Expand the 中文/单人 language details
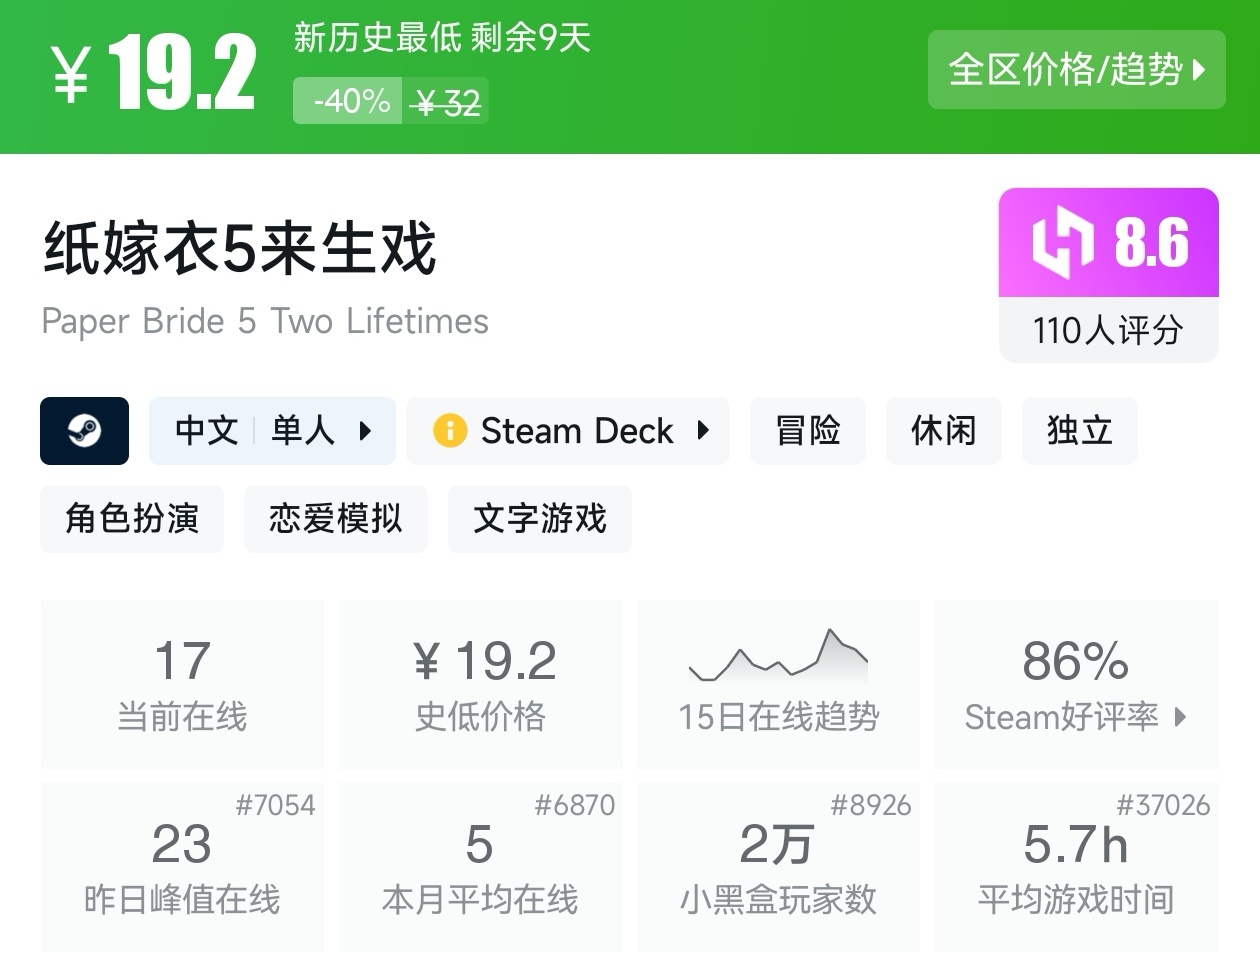The image size is (1260, 958). [x=272, y=431]
